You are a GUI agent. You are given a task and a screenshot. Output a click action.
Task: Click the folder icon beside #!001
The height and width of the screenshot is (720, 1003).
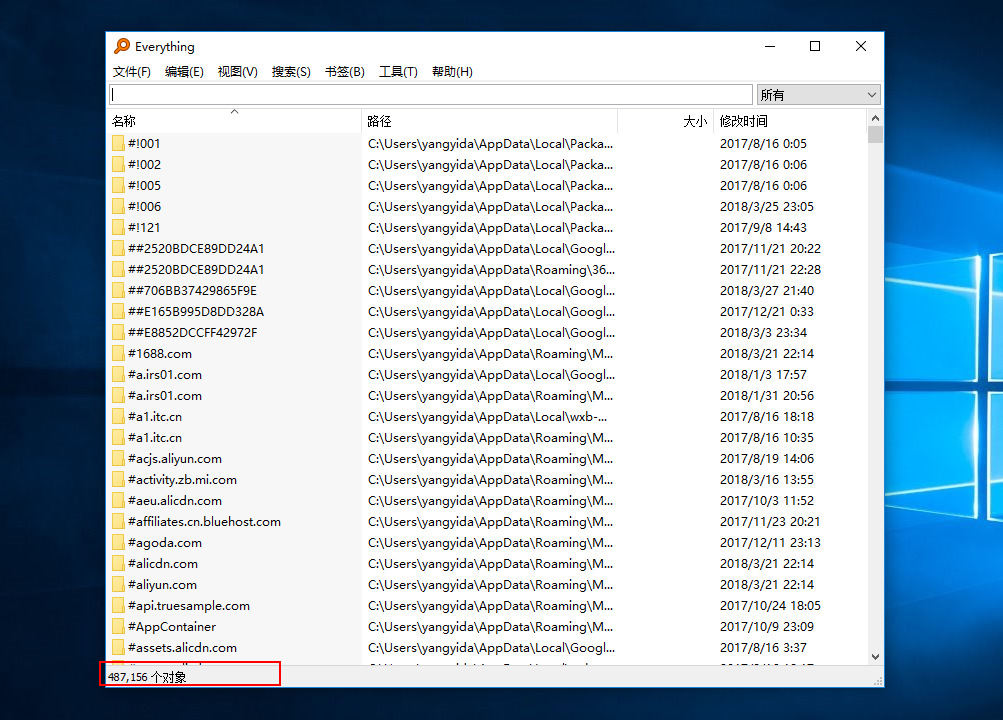118,143
